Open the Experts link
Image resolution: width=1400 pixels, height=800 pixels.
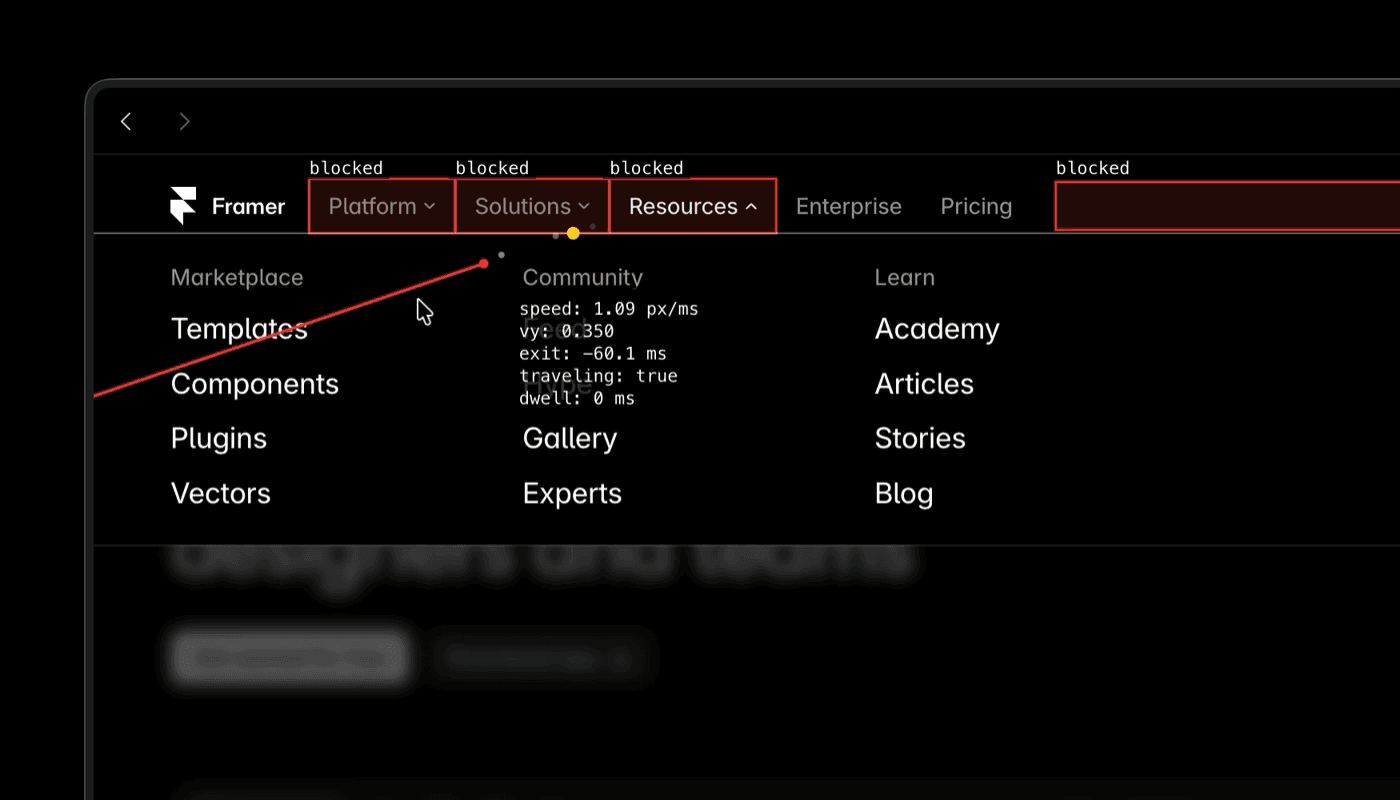[572, 494]
